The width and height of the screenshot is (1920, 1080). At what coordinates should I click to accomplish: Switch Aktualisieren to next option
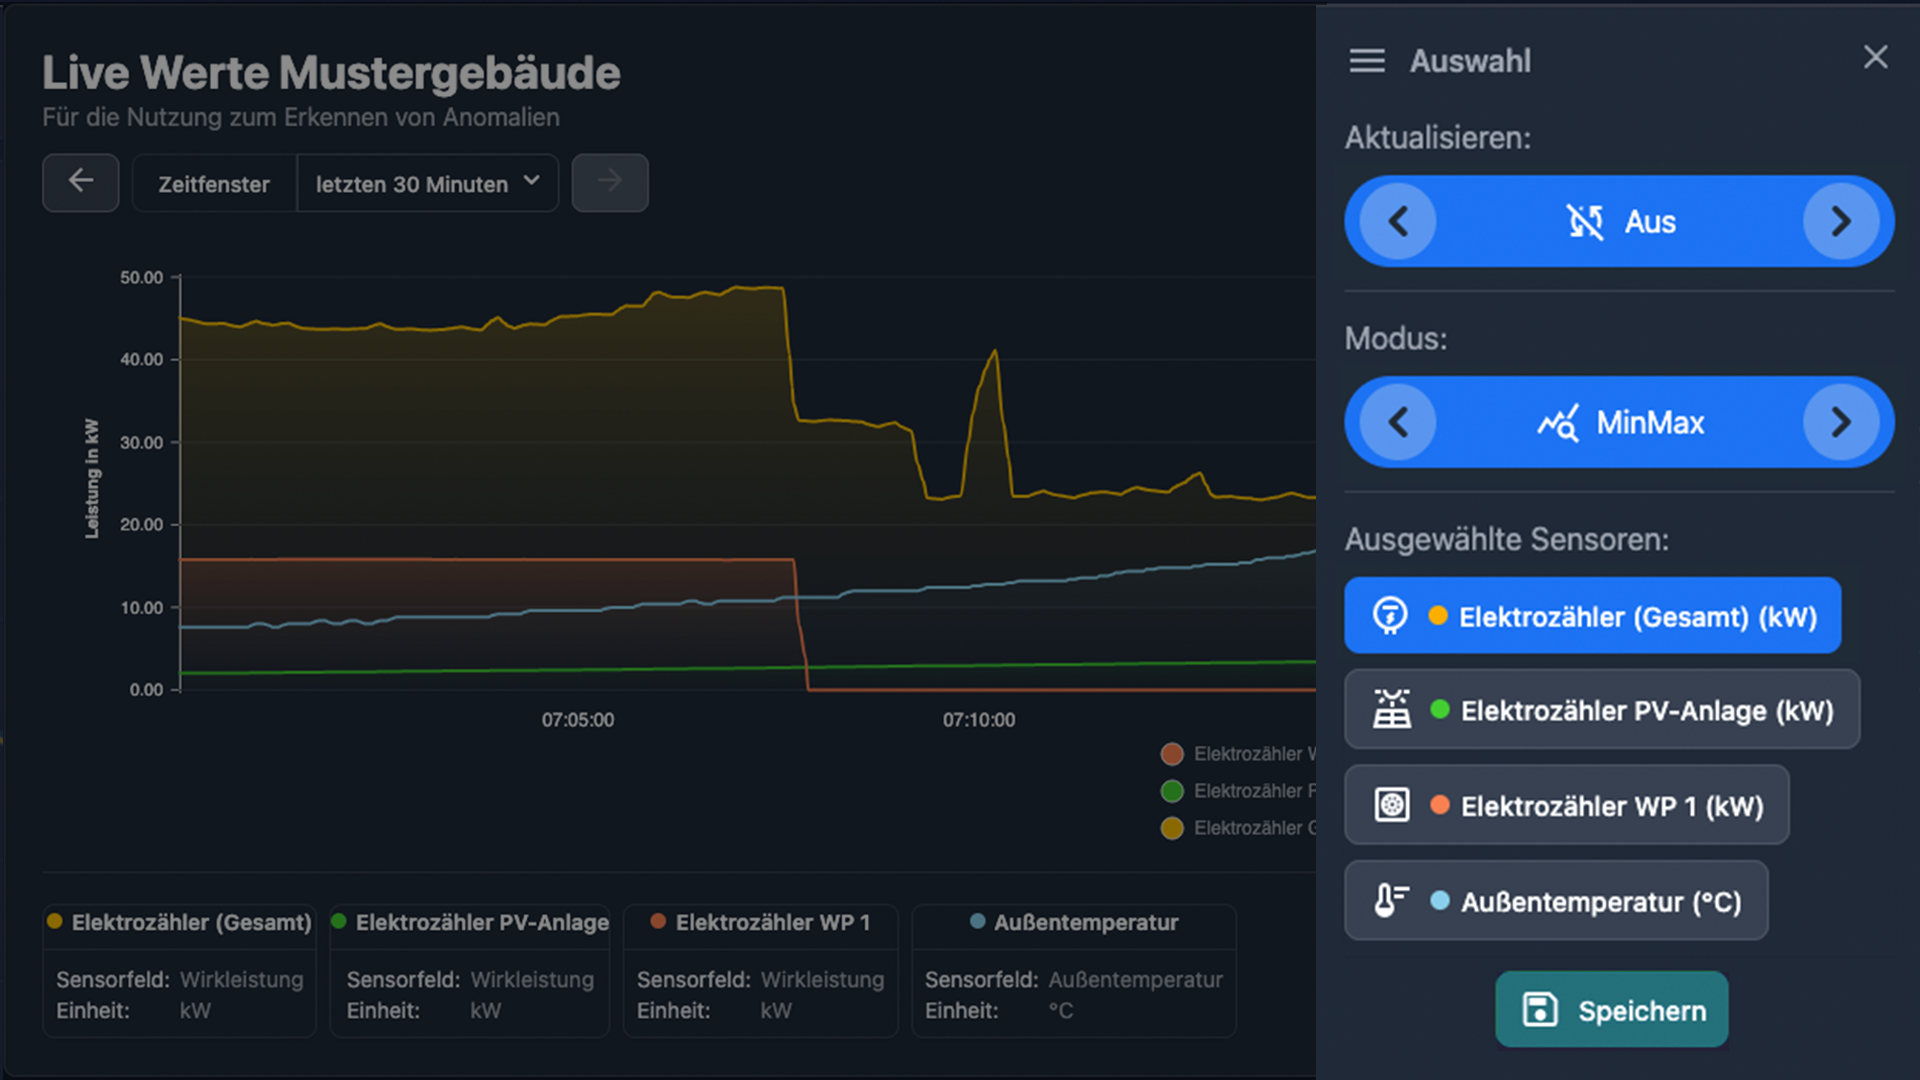coord(1840,222)
